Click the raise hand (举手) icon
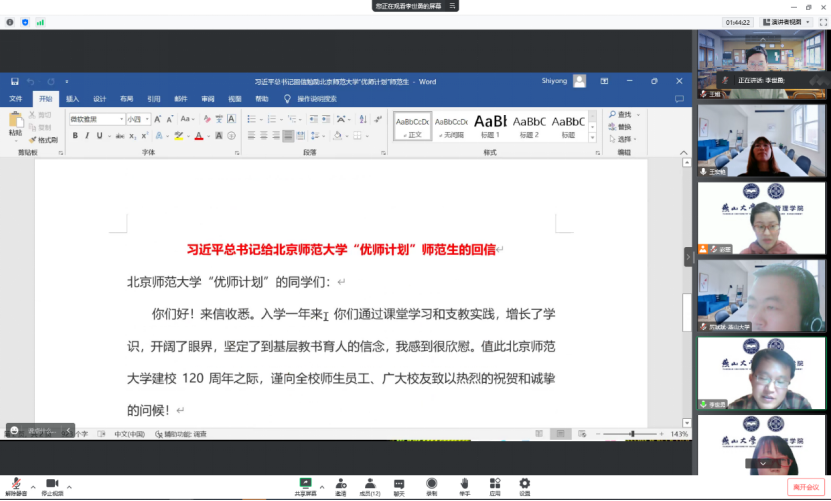This screenshot has width=831, height=501. tap(464, 485)
